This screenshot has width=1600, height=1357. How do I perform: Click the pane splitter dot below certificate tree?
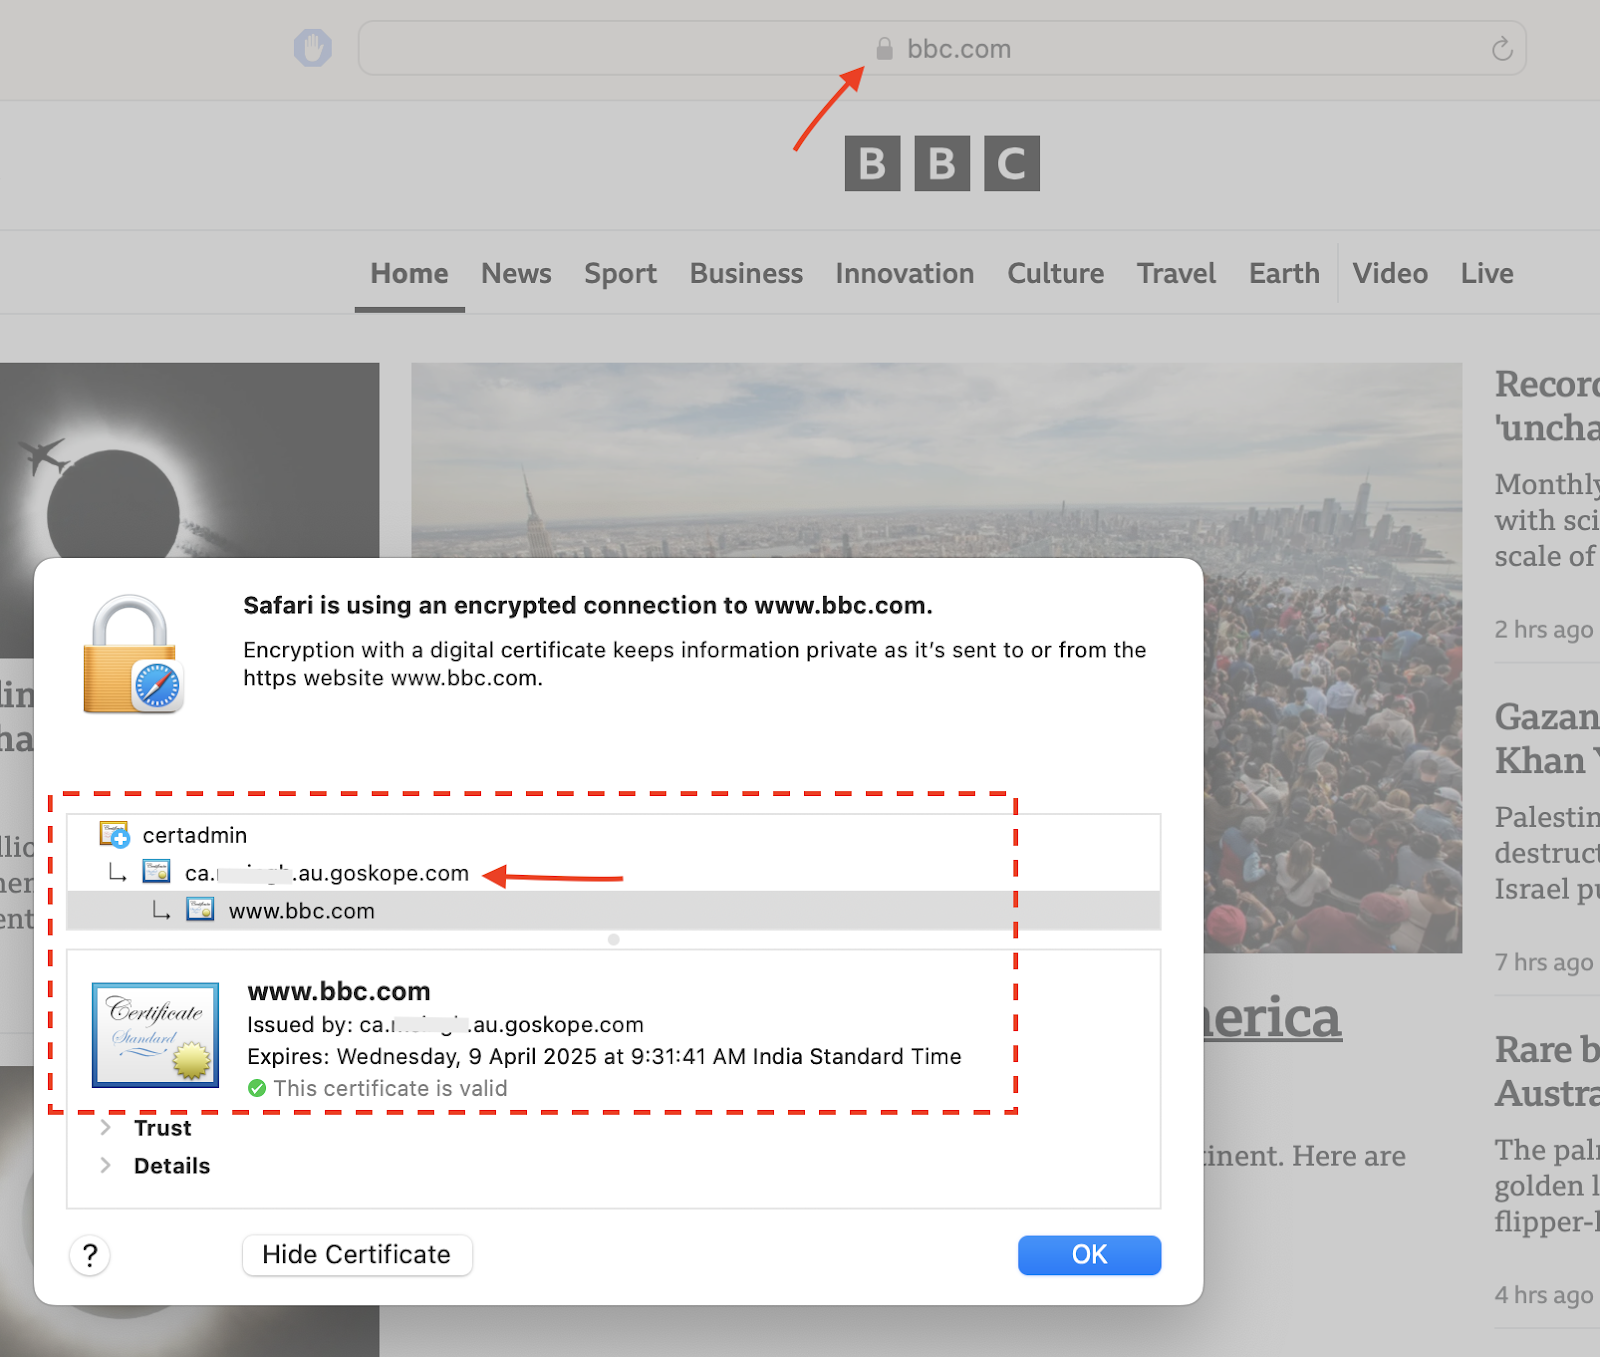[x=614, y=940]
